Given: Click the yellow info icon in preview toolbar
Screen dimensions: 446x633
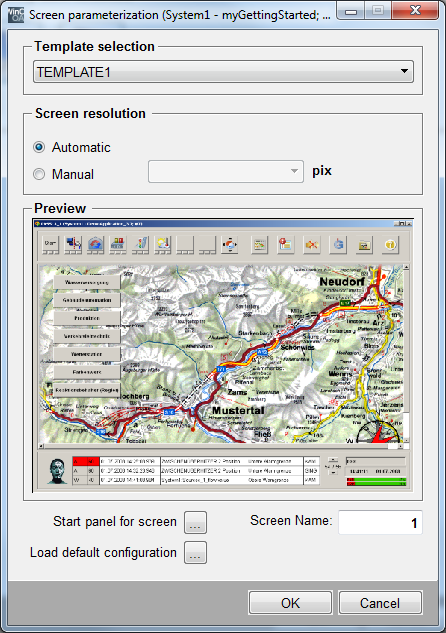Looking at the screenshot, I should tap(390, 245).
